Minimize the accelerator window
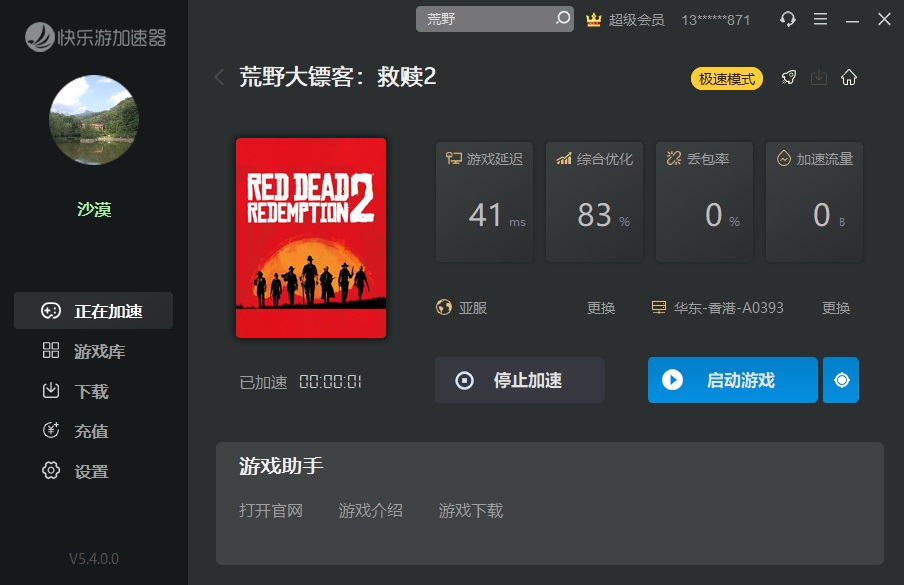This screenshot has width=904, height=585. 852,20
